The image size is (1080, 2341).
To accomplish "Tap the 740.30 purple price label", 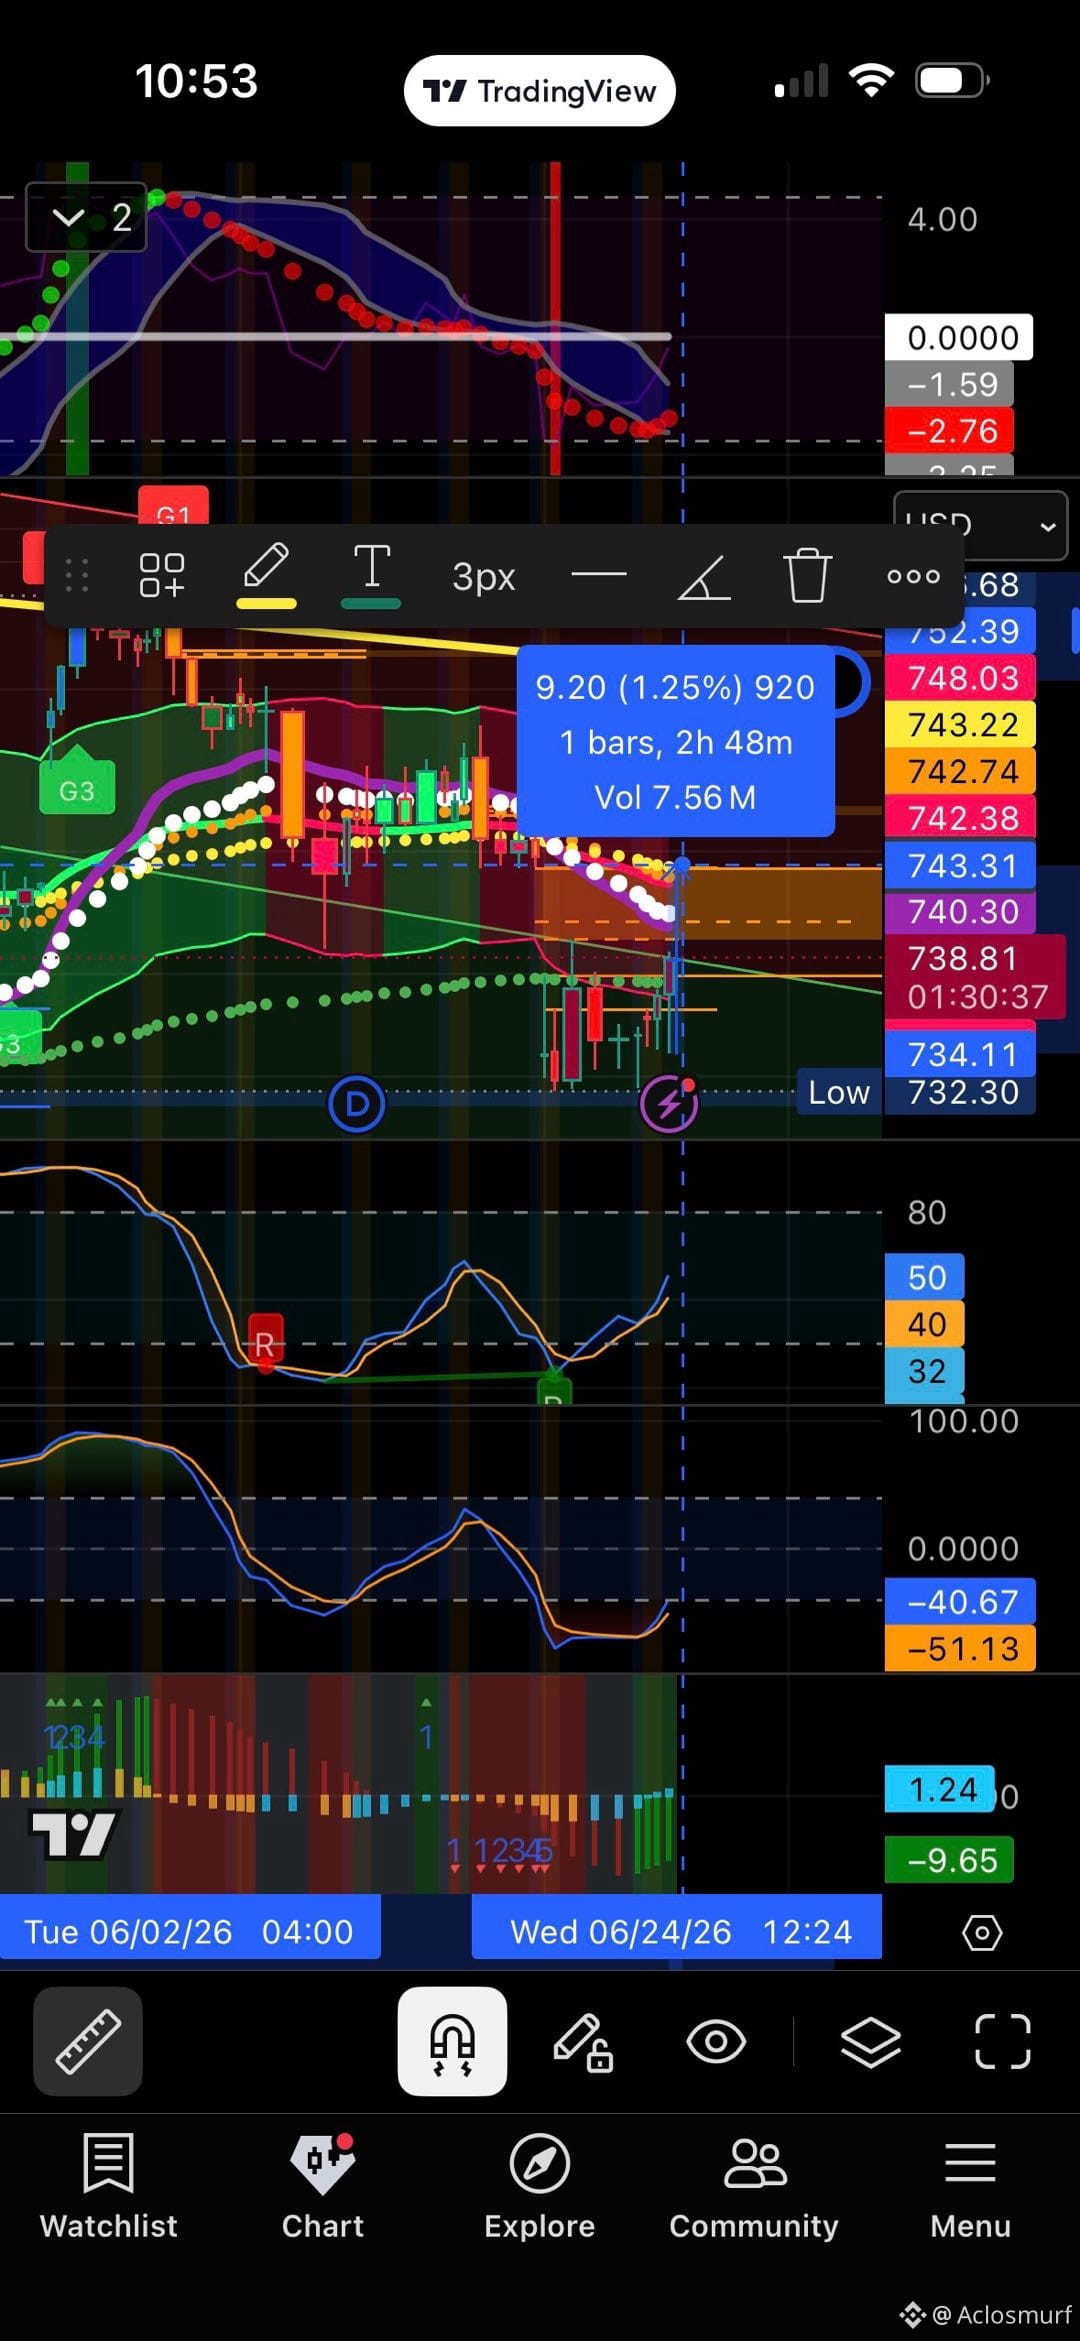I will tap(960, 911).
